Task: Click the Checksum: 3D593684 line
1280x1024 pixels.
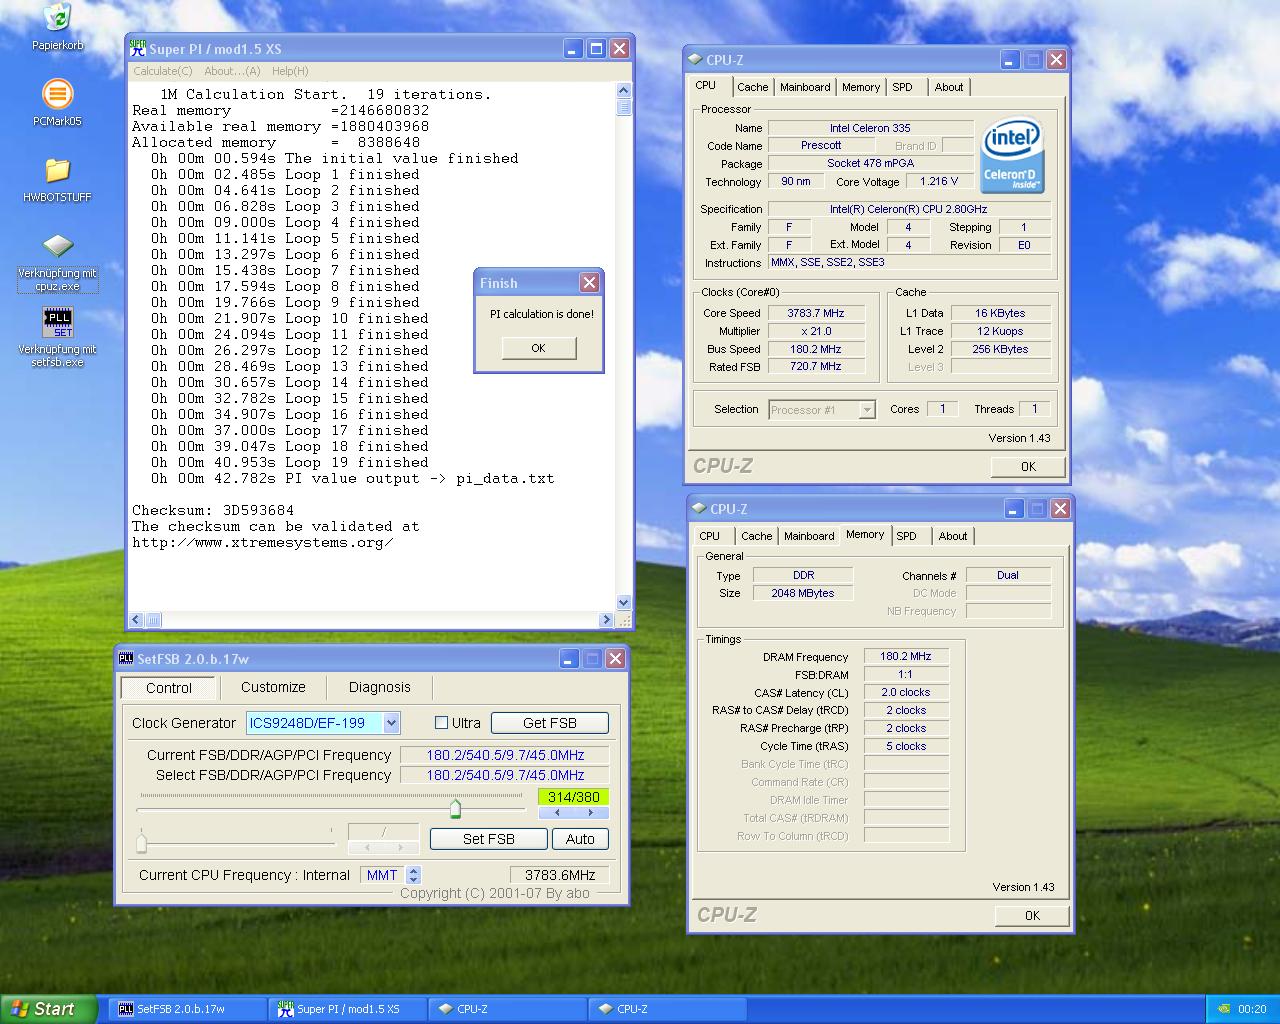Action: pyautogui.click(x=213, y=510)
